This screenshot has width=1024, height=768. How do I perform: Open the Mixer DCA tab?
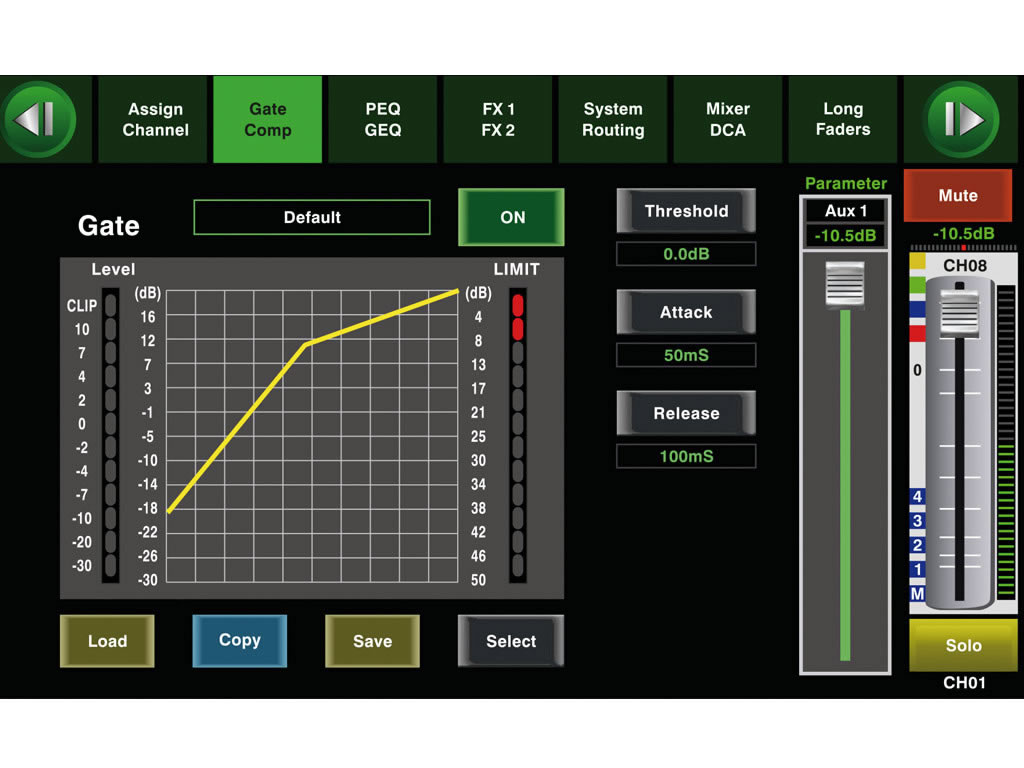pos(728,120)
